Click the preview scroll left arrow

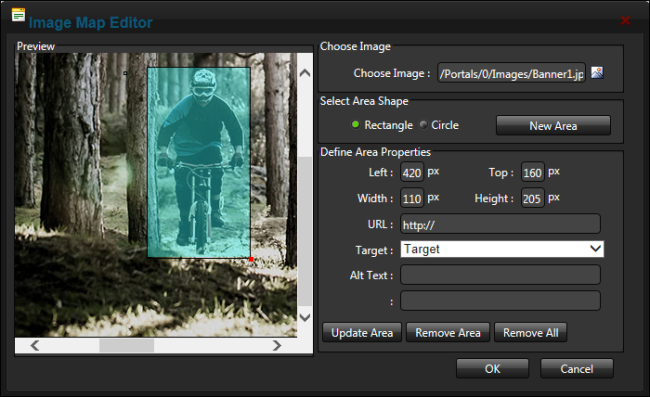[x=35, y=345]
